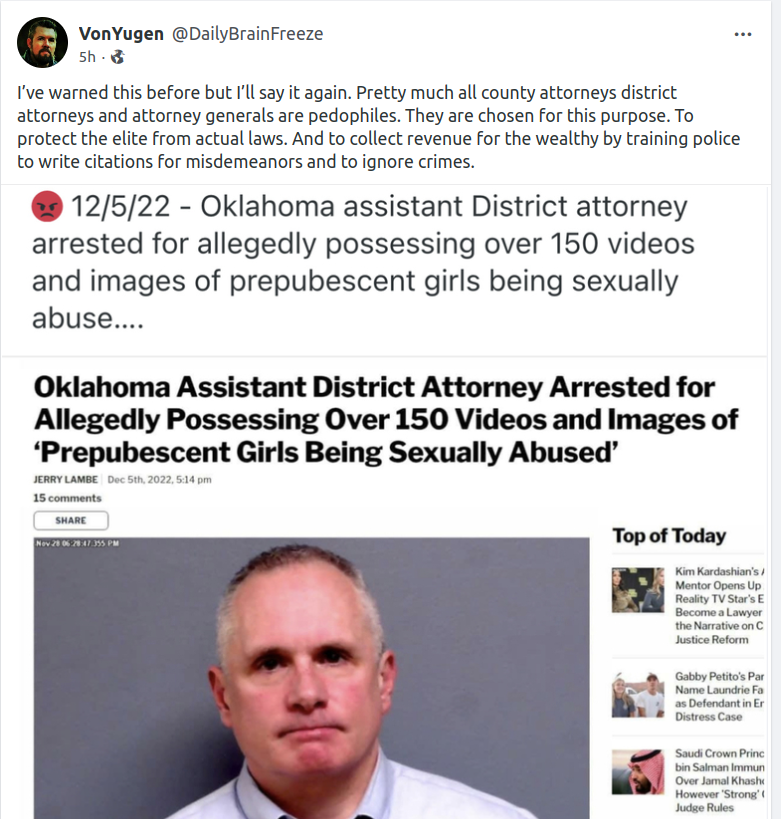Open the @DailyBrainFreeze handle link
The image size is (781, 819).
tap(248, 33)
